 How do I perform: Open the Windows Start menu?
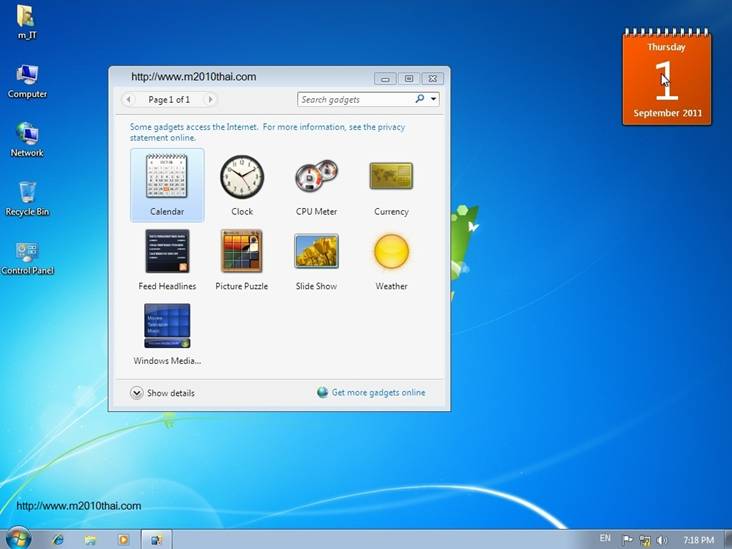click(18, 539)
